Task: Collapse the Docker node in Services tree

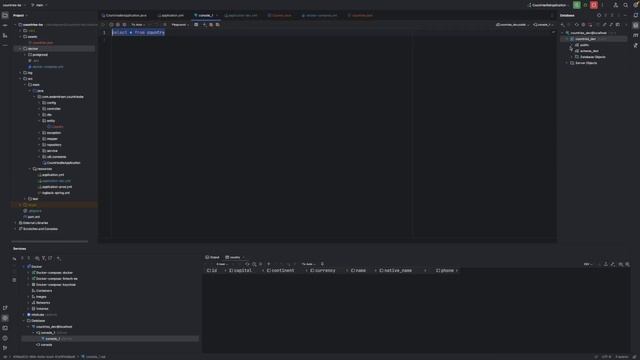Action: 23,267
